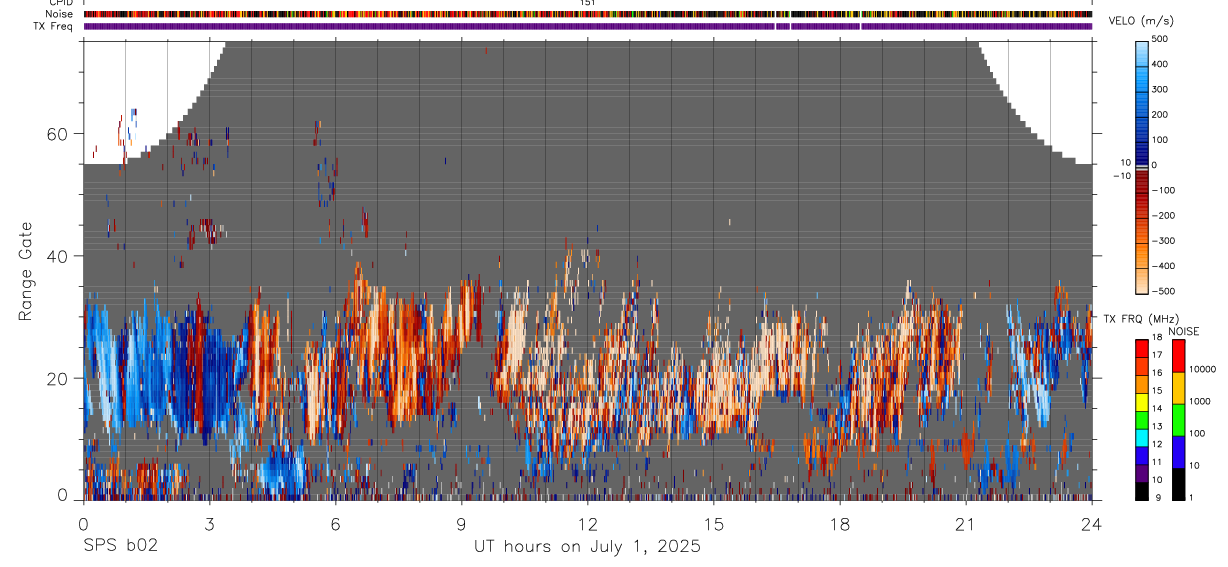The image size is (1228, 567).
Task: Click the purple TX Freq strip above the plot
Action: click(588, 26)
